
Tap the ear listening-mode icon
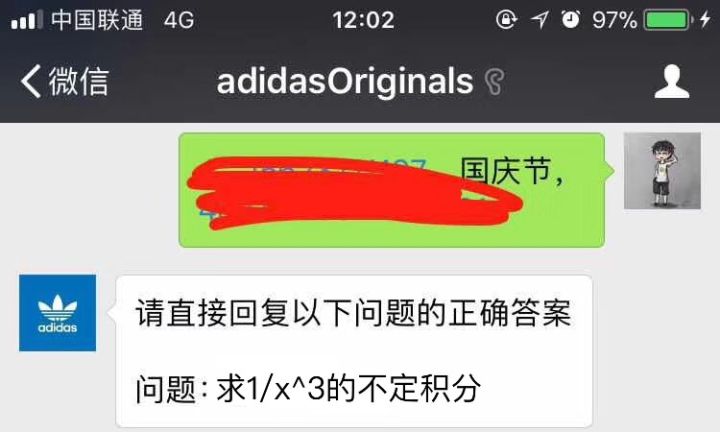(495, 82)
